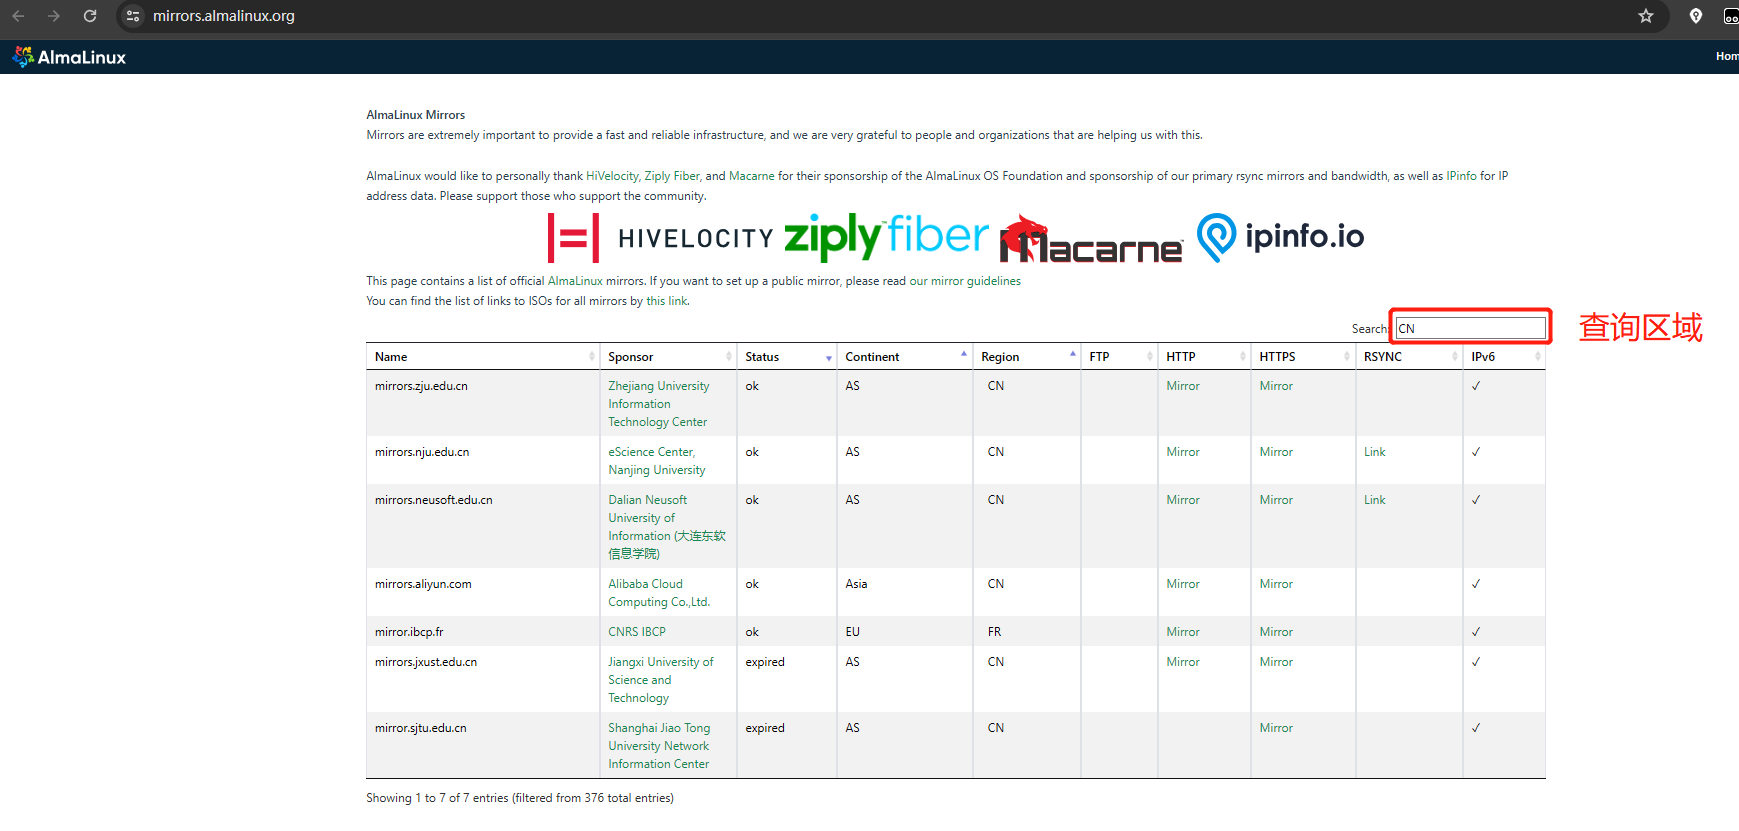Image resolution: width=1739 pixels, height=831 pixels.
Task: Open Jiangxi University of Science and Technology link
Action: click(x=661, y=680)
